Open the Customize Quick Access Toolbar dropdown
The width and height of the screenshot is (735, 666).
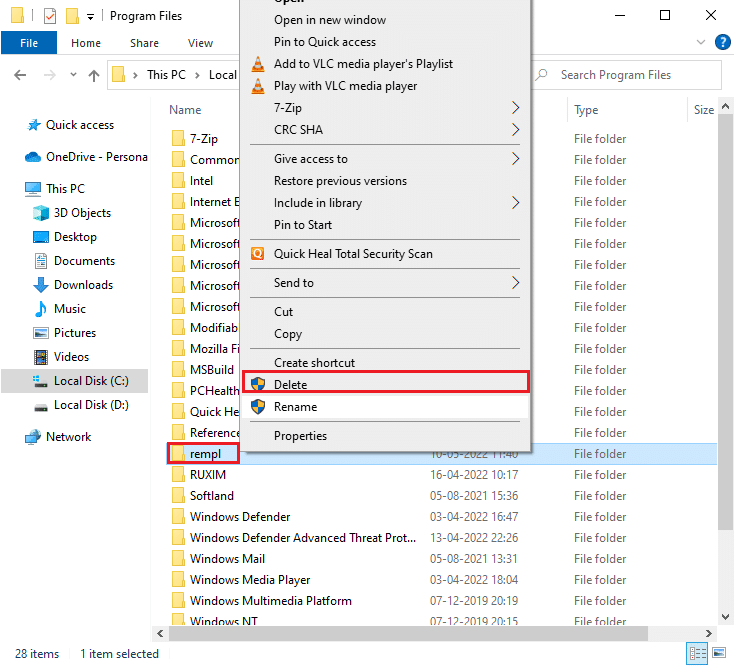tap(90, 17)
